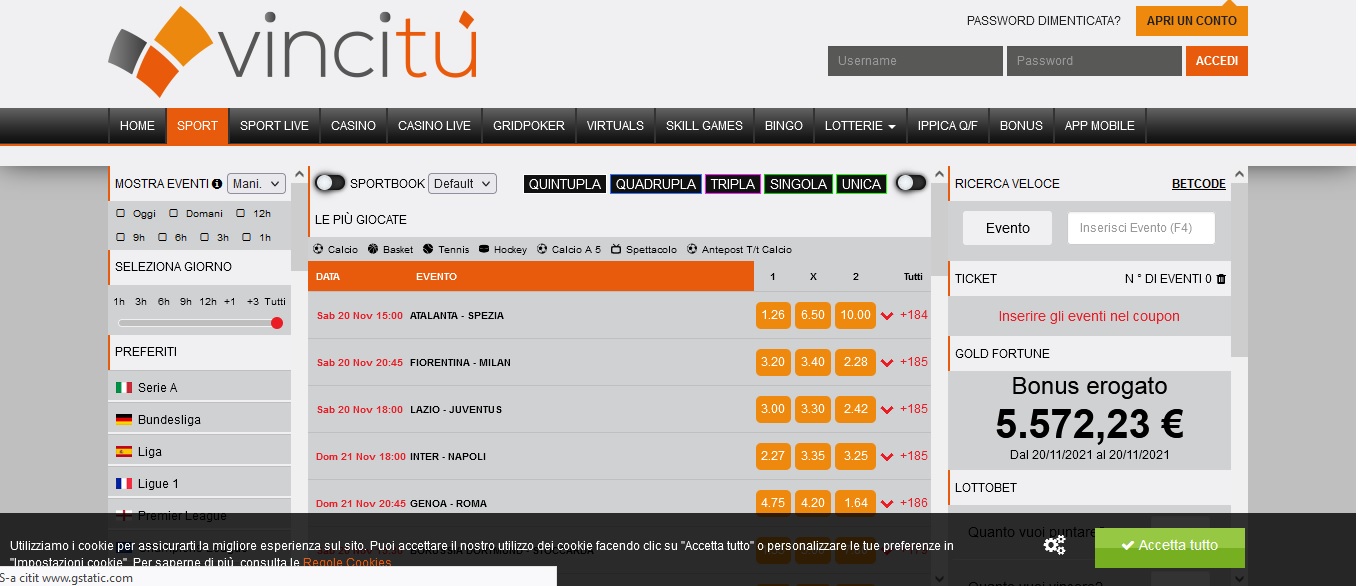
Task: Check the 3h checkbox
Action: [205, 237]
